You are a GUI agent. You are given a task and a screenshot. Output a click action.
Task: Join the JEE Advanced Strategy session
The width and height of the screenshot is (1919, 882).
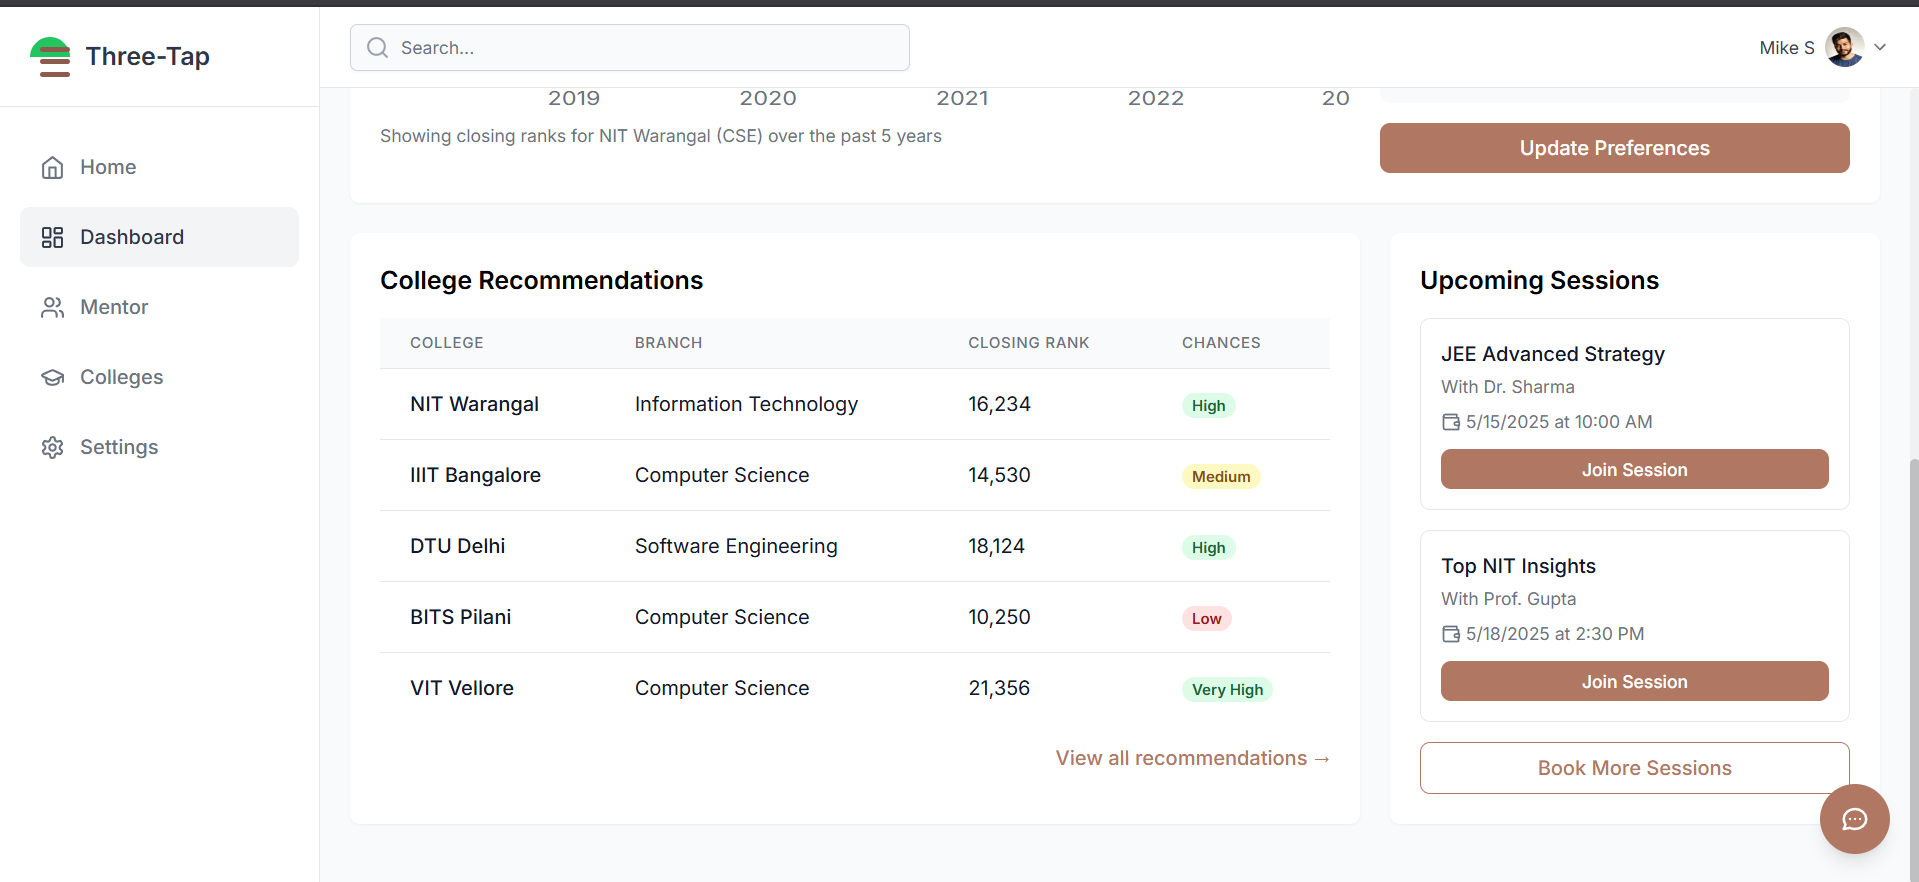pyautogui.click(x=1634, y=469)
